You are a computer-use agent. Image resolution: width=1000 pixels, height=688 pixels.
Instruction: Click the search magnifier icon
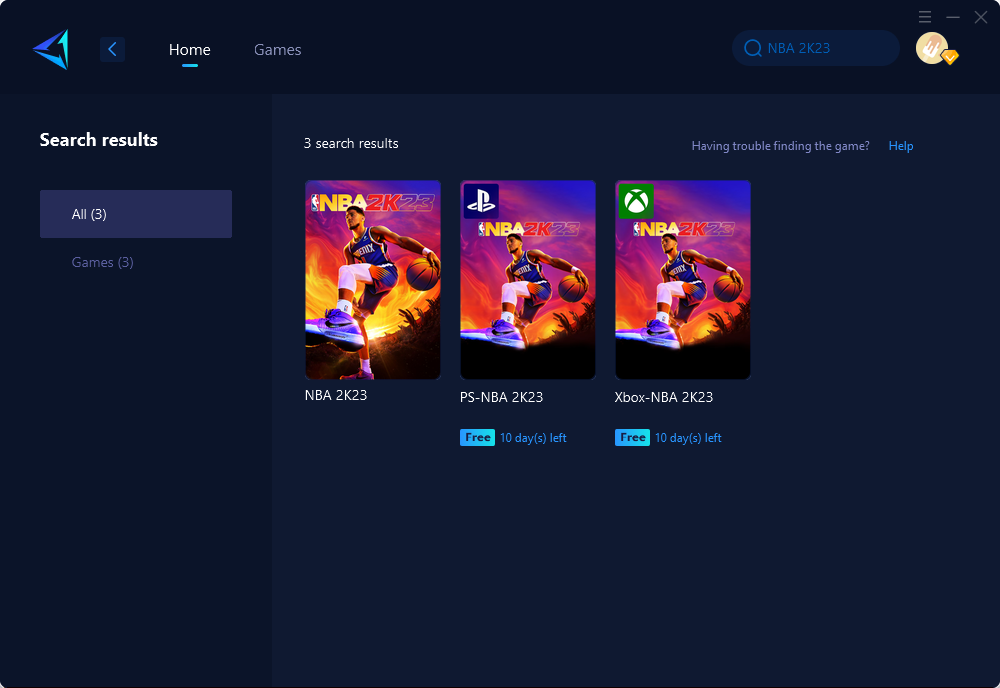pyautogui.click(x=753, y=48)
